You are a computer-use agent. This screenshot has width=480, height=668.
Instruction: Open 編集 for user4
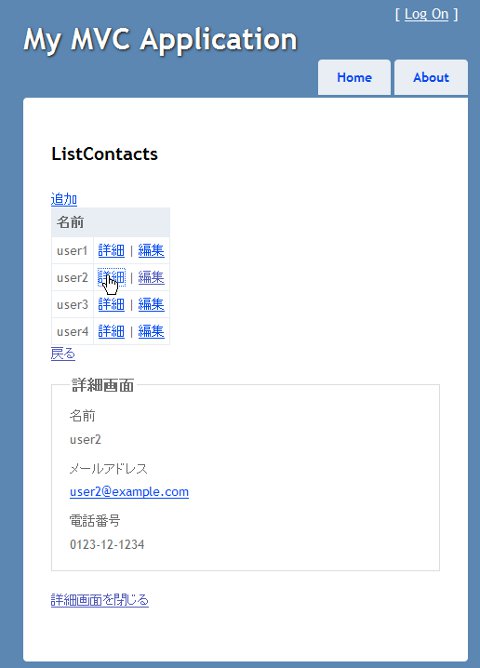pyautogui.click(x=151, y=331)
